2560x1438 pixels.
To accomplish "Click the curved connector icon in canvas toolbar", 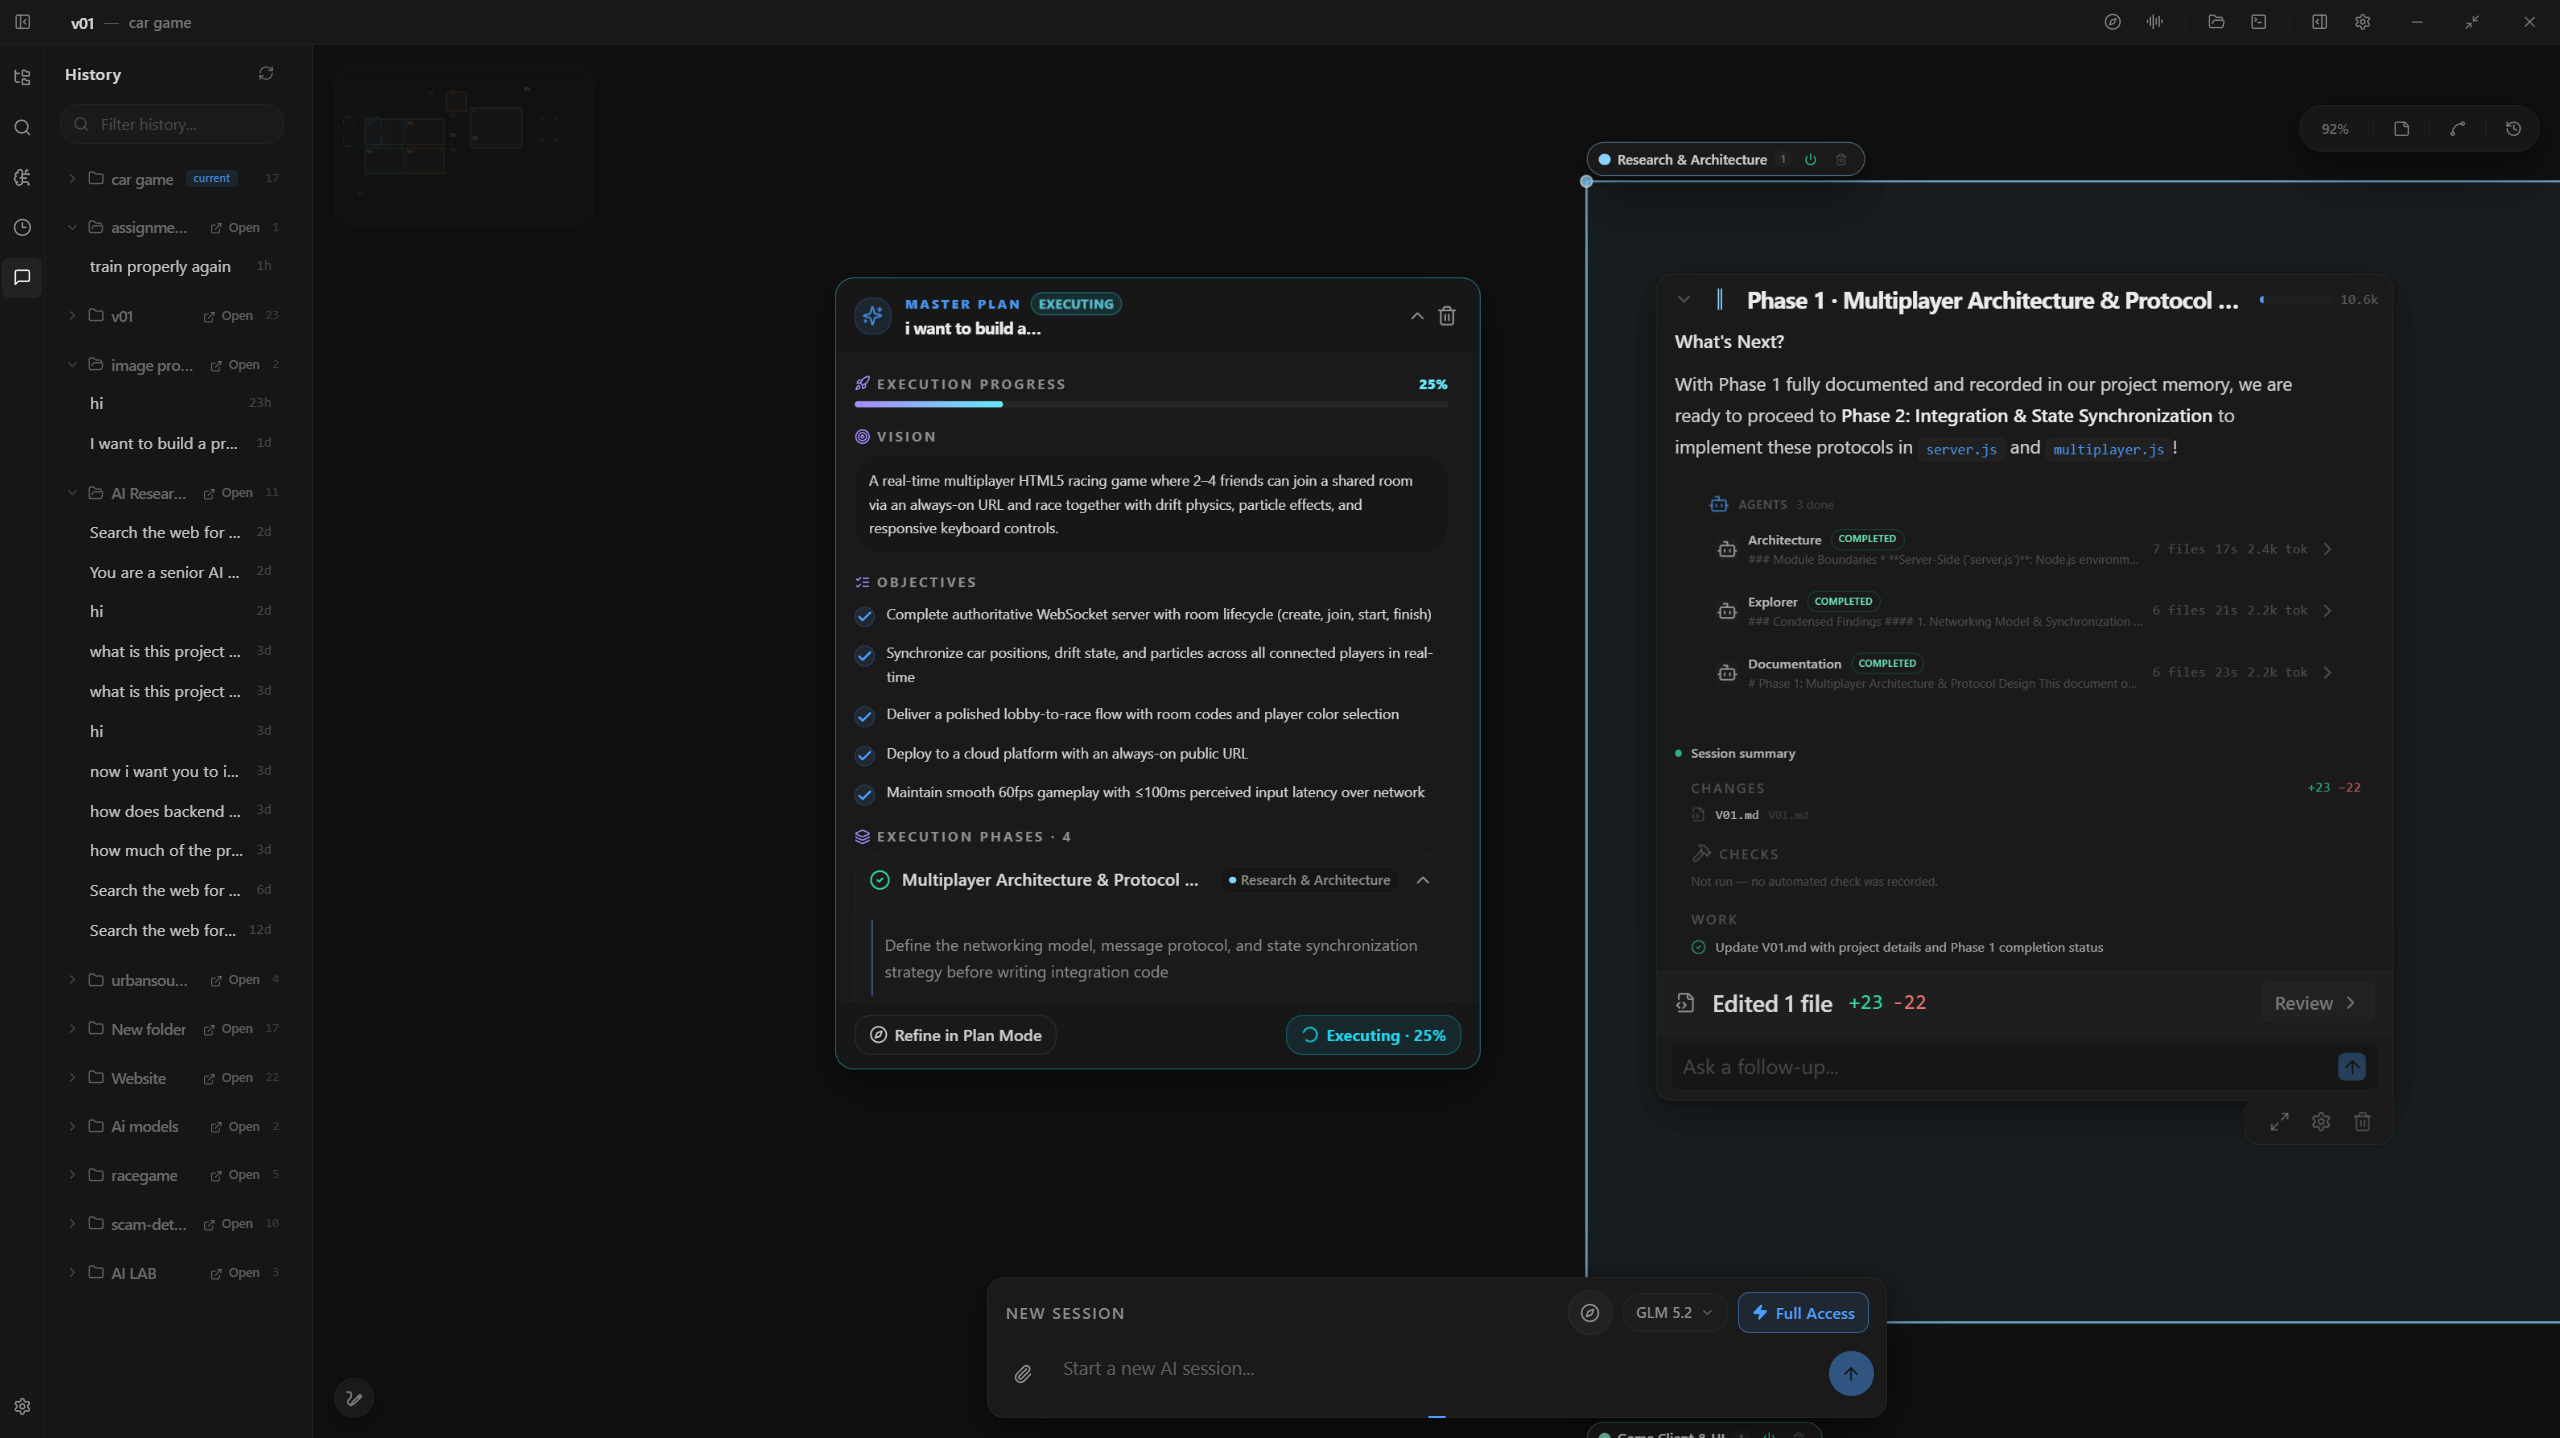I will [2457, 129].
